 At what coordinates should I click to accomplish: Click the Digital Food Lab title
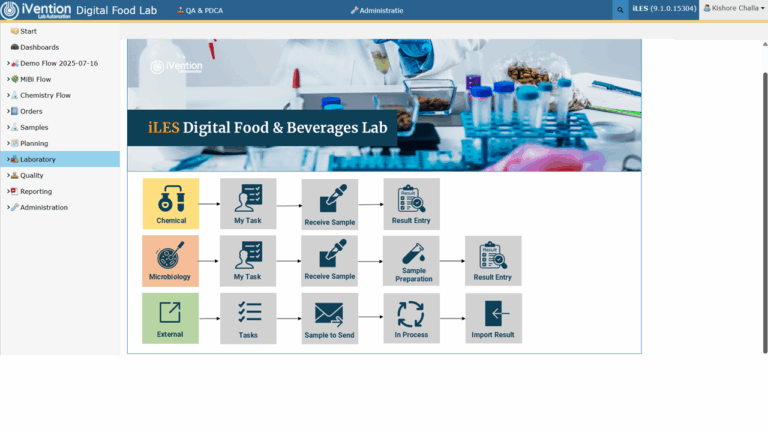(117, 10)
